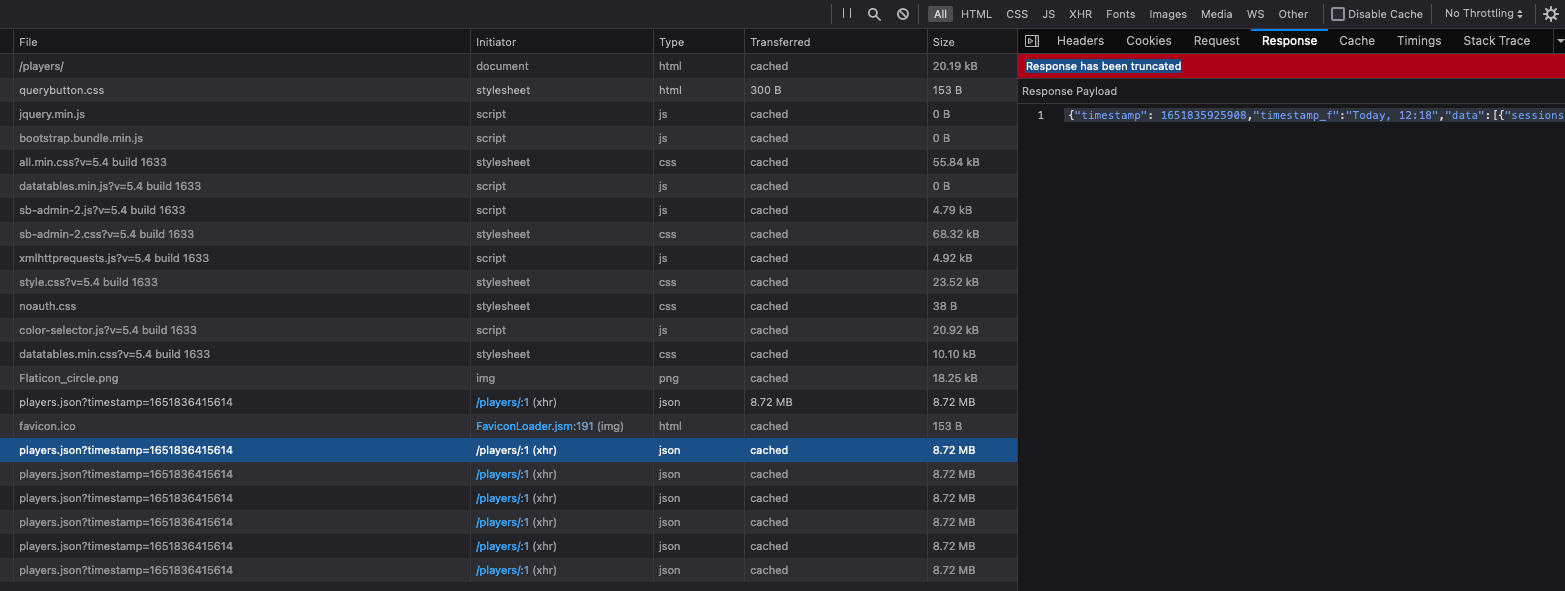This screenshot has width=1565, height=591.
Task: Open the No Throttling dropdown
Action: click(x=1483, y=13)
